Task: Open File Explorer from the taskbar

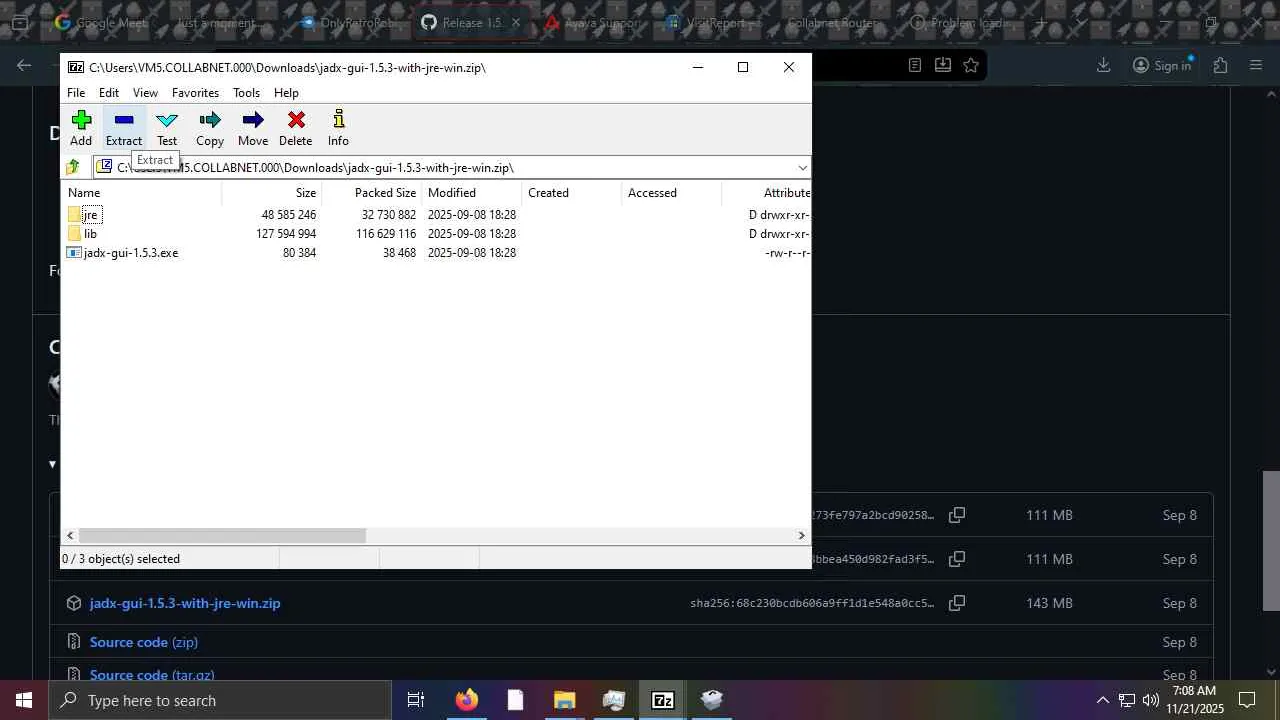Action: pos(564,700)
